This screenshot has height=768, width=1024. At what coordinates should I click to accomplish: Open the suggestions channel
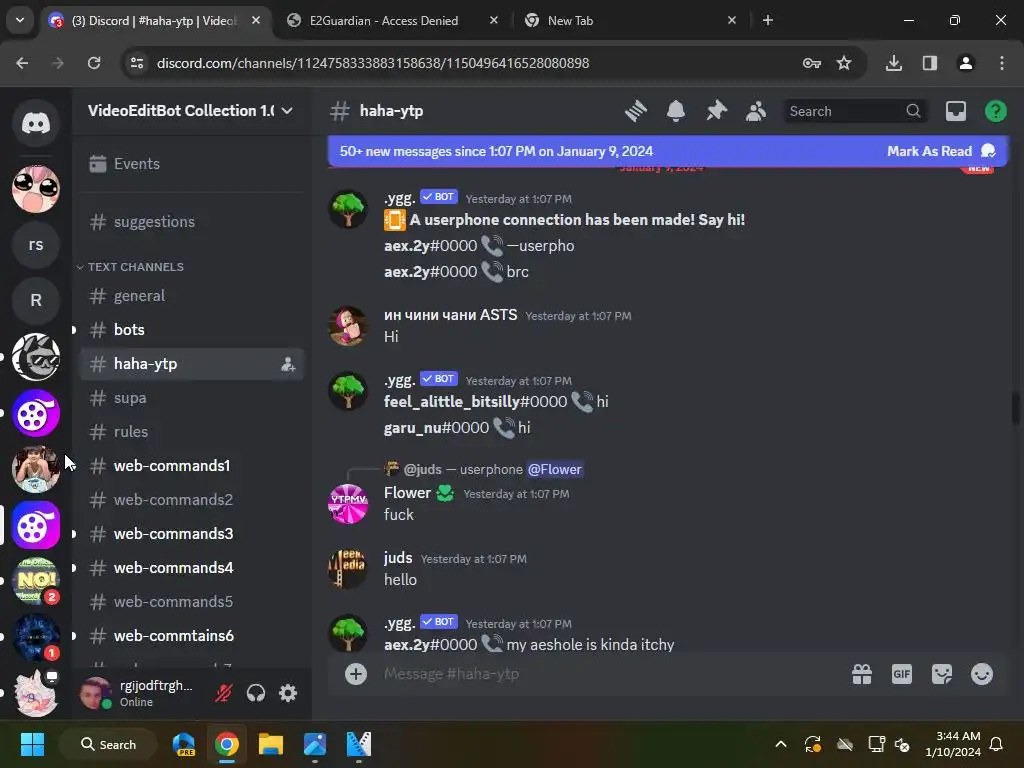point(192,222)
